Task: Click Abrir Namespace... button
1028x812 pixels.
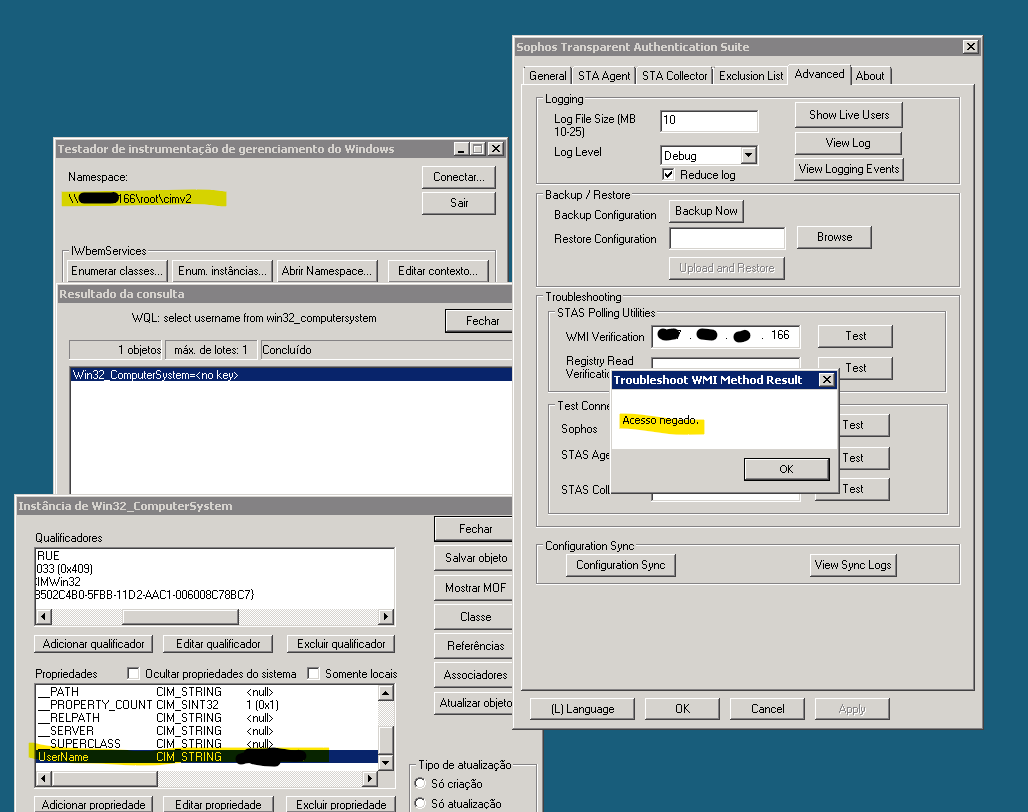Action: point(326,271)
